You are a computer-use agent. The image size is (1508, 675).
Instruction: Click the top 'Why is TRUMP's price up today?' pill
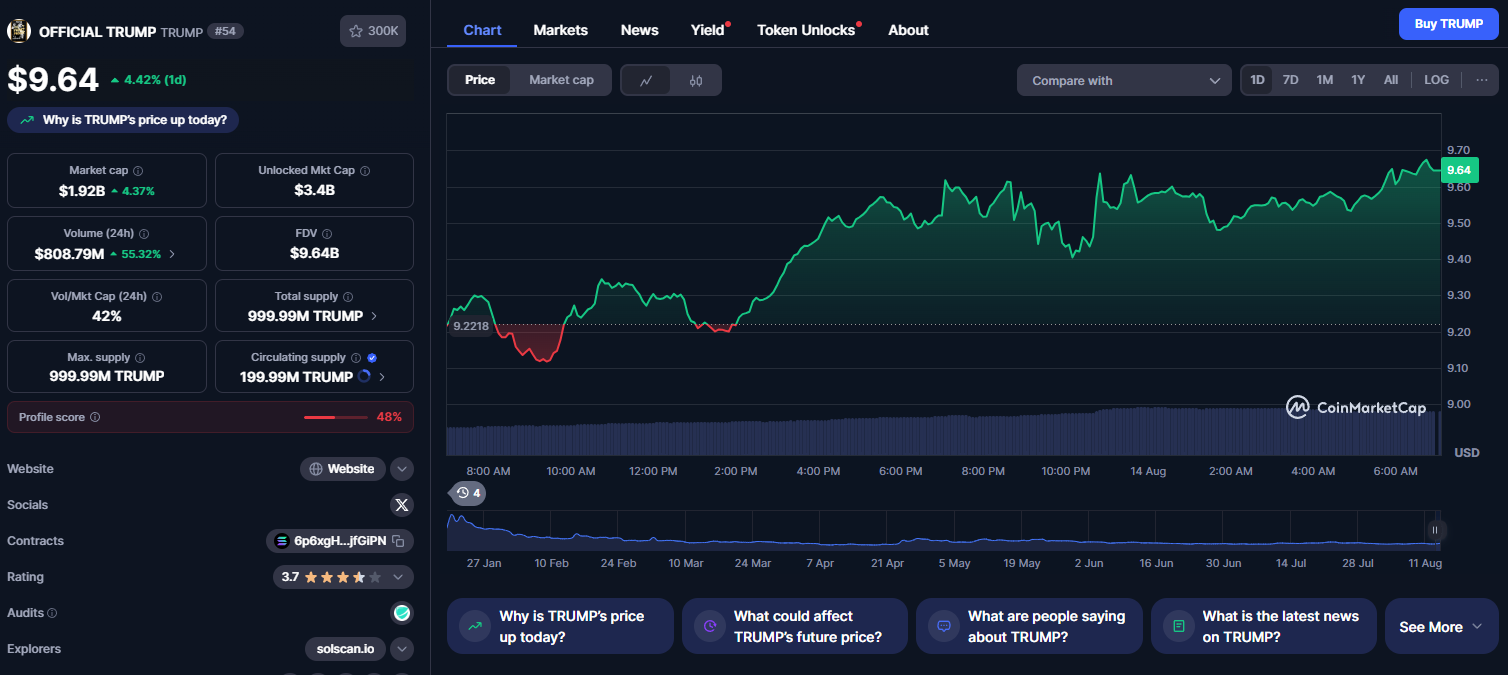(123, 120)
